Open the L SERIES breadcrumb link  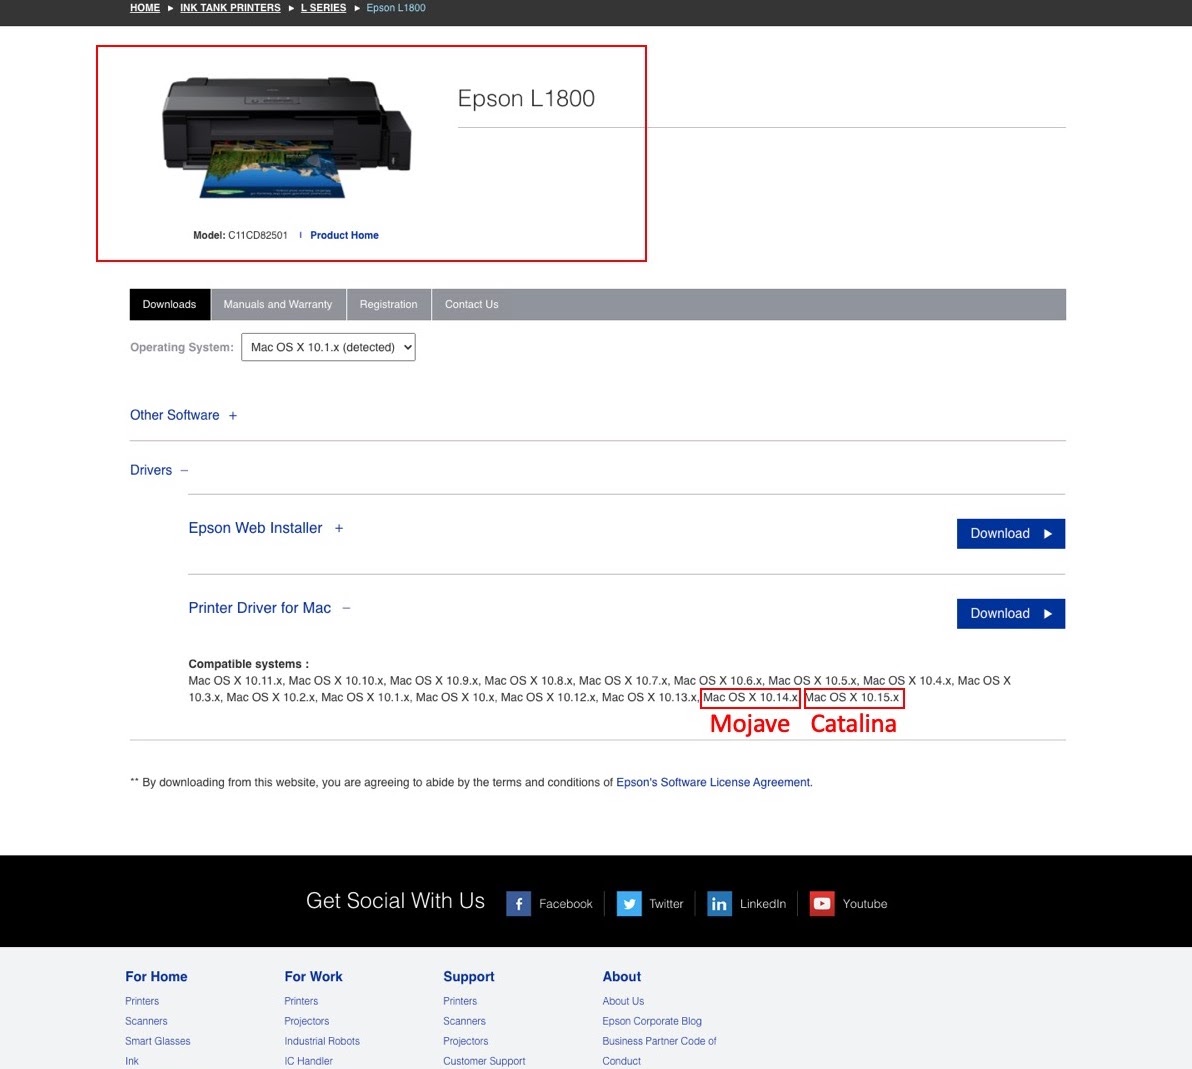pos(323,8)
